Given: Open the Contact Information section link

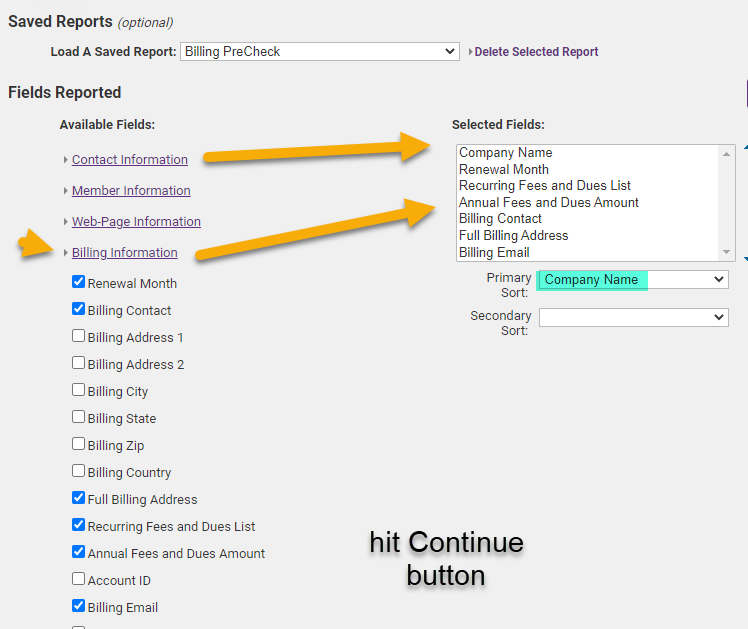Looking at the screenshot, I should coord(130,160).
